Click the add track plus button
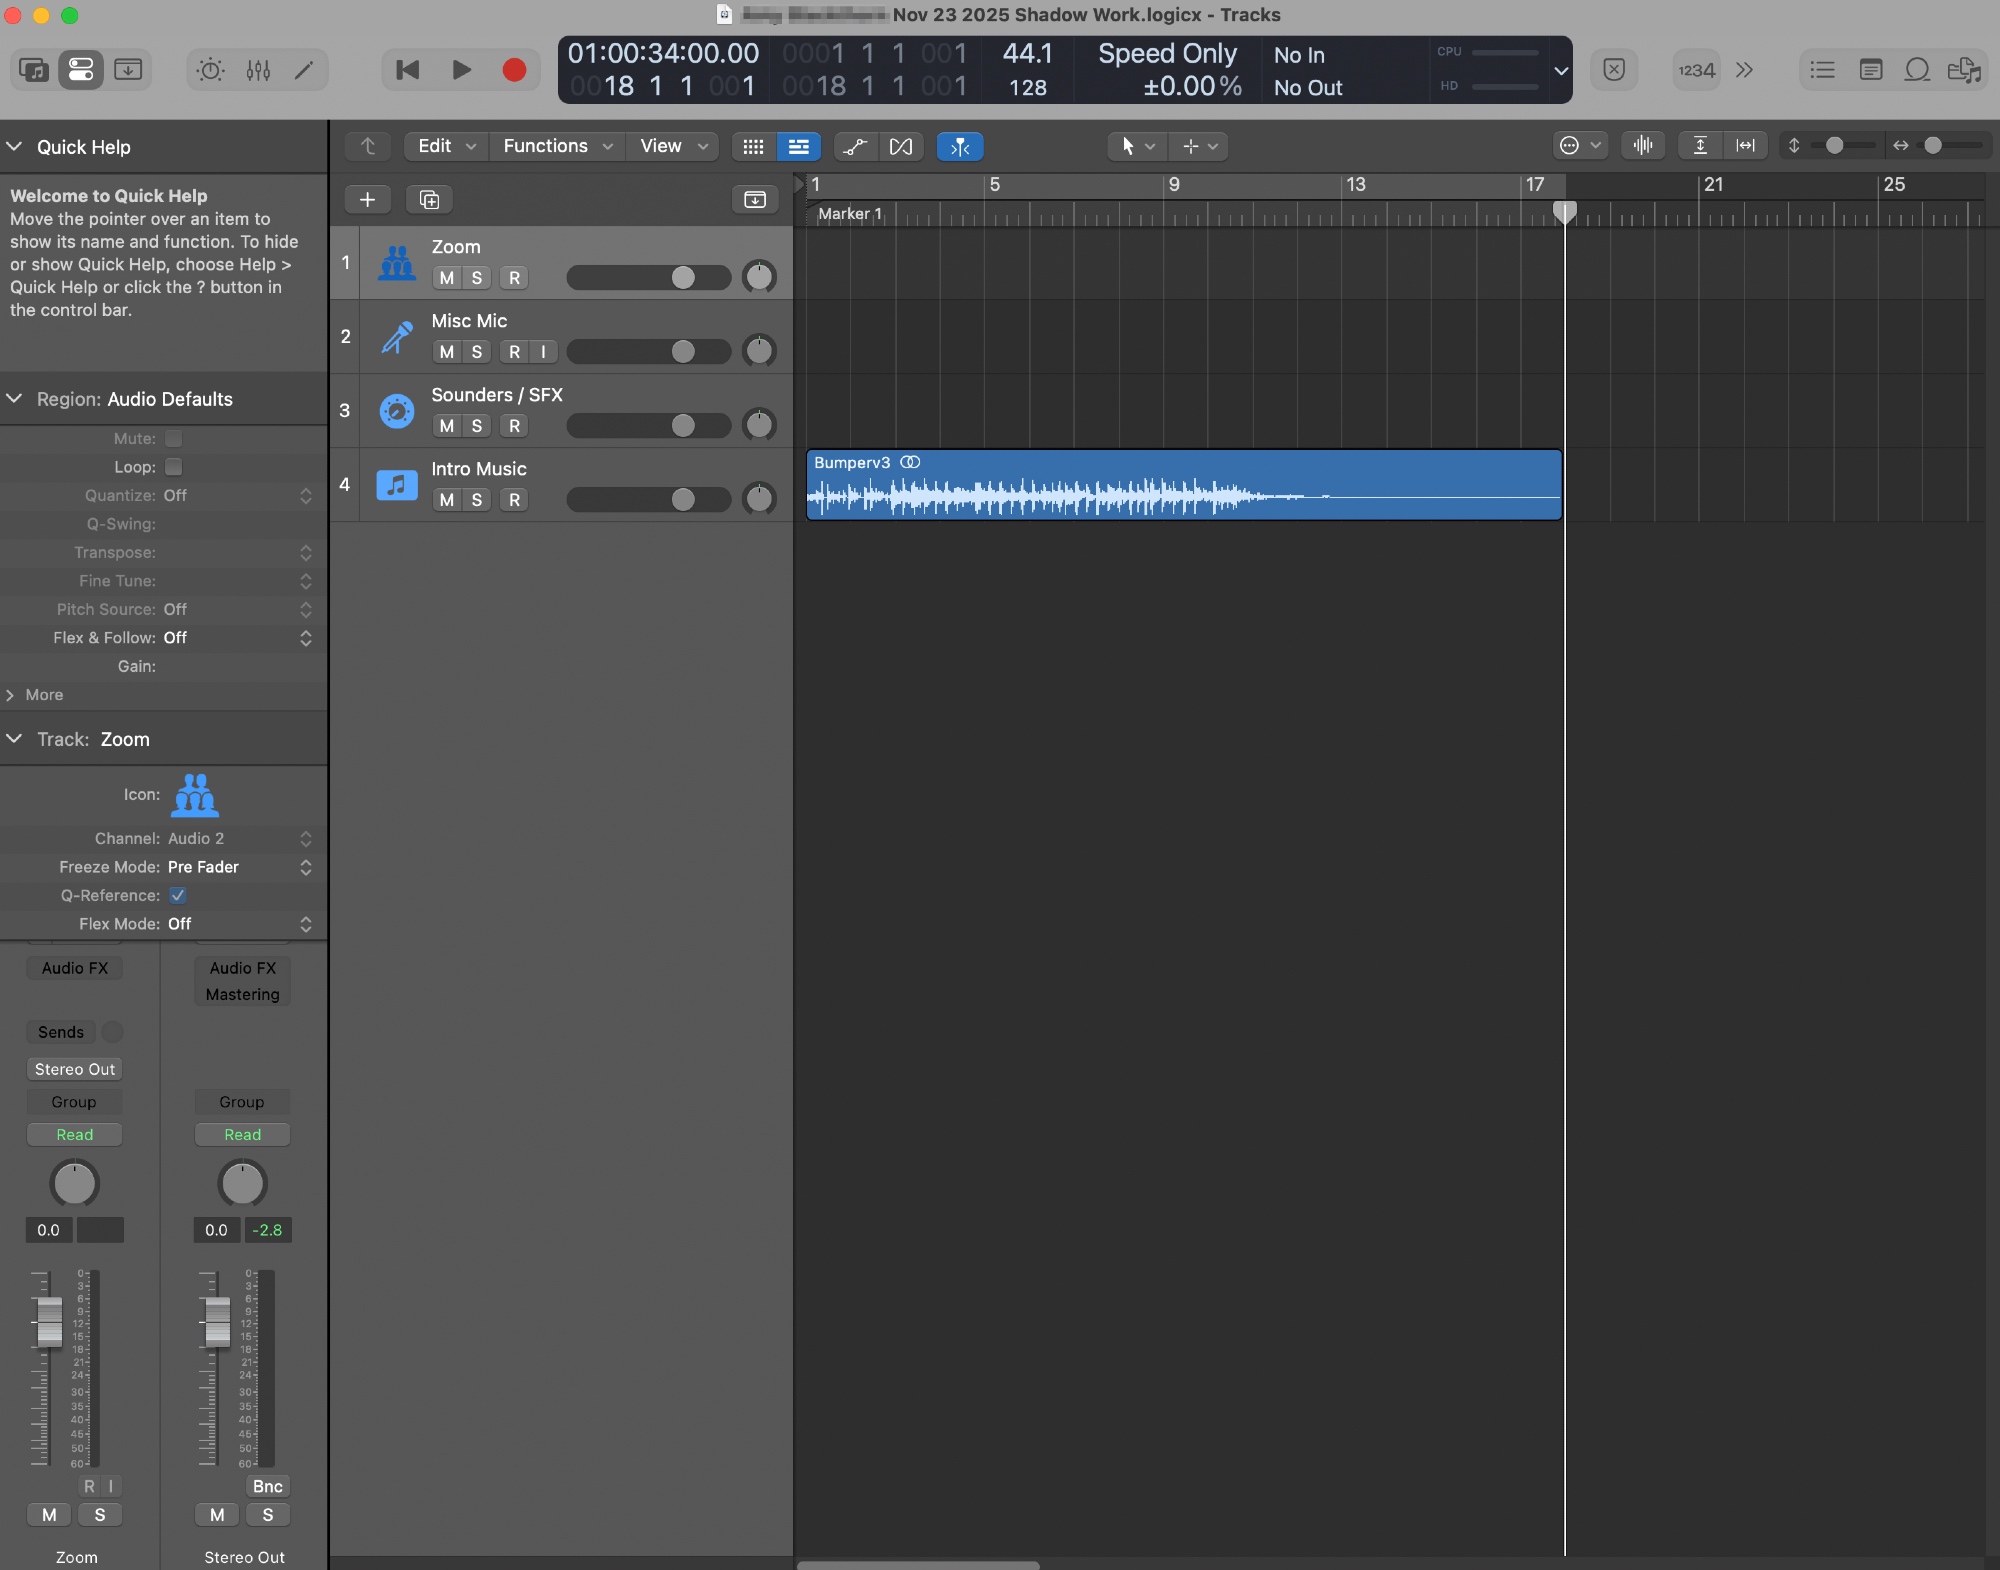Screen dimensions: 2000x1570 pyautogui.click(x=367, y=200)
